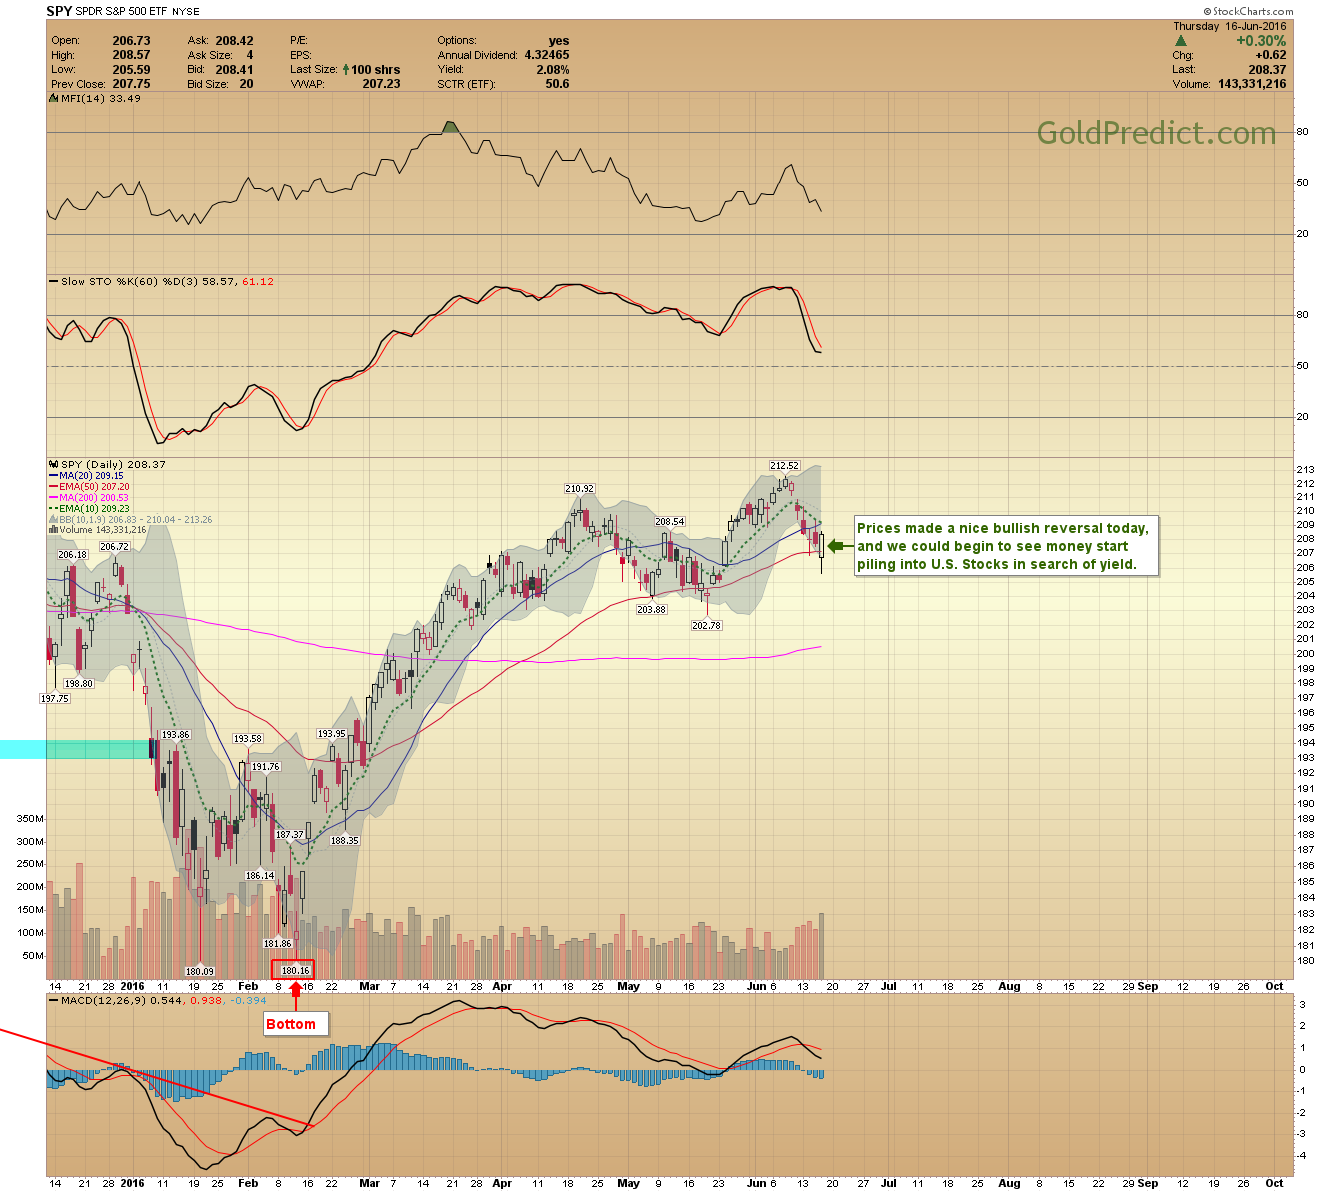1340x1192 pixels.
Task: Click the +0.30% percent change
Action: [1261, 41]
